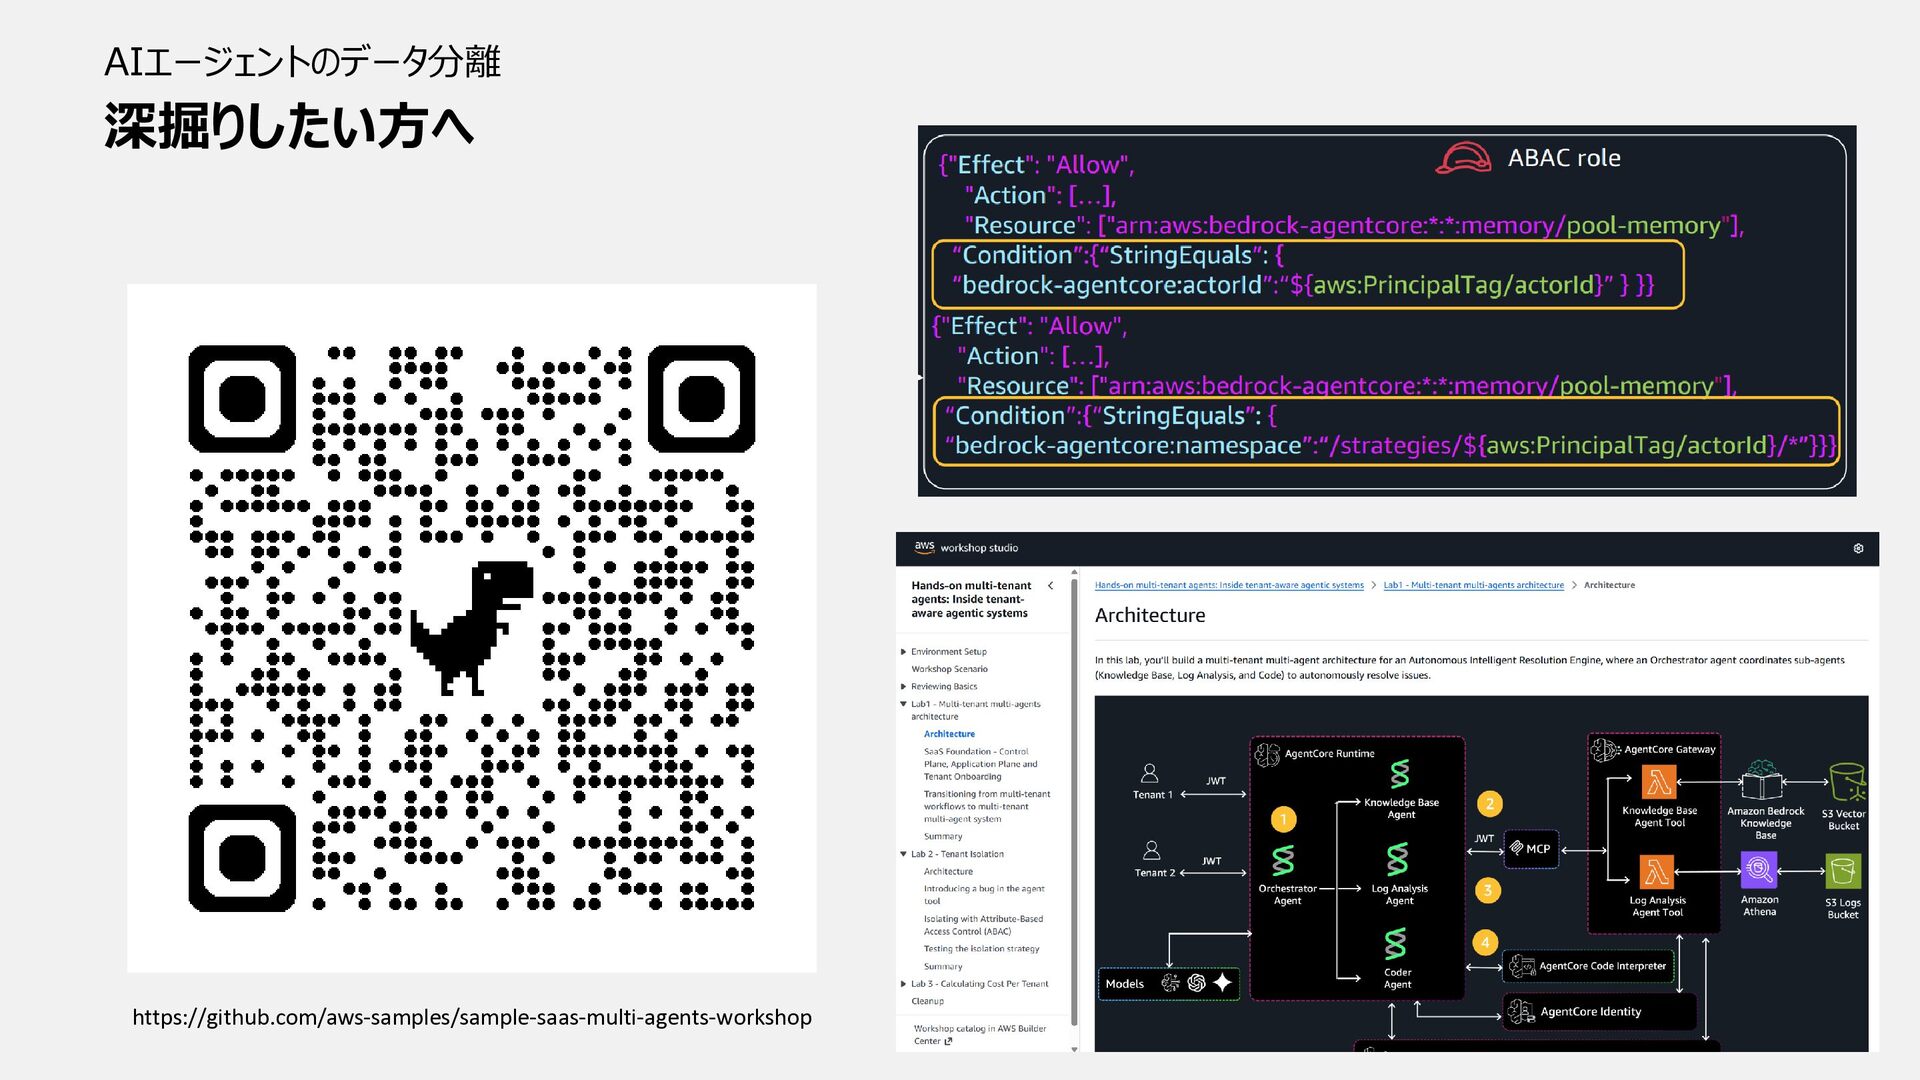The height and width of the screenshot is (1080, 1920).
Task: Click the AWS workshop studio logo
Action: tap(924, 547)
